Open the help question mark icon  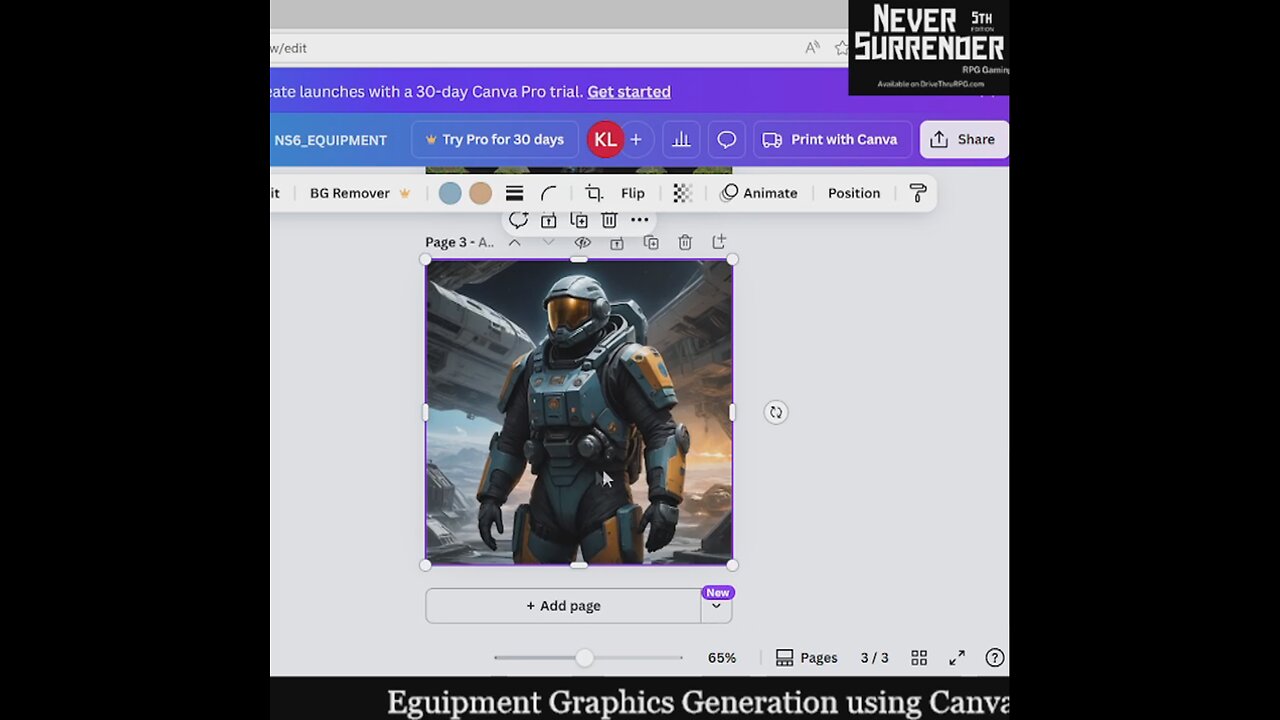[x=995, y=658]
